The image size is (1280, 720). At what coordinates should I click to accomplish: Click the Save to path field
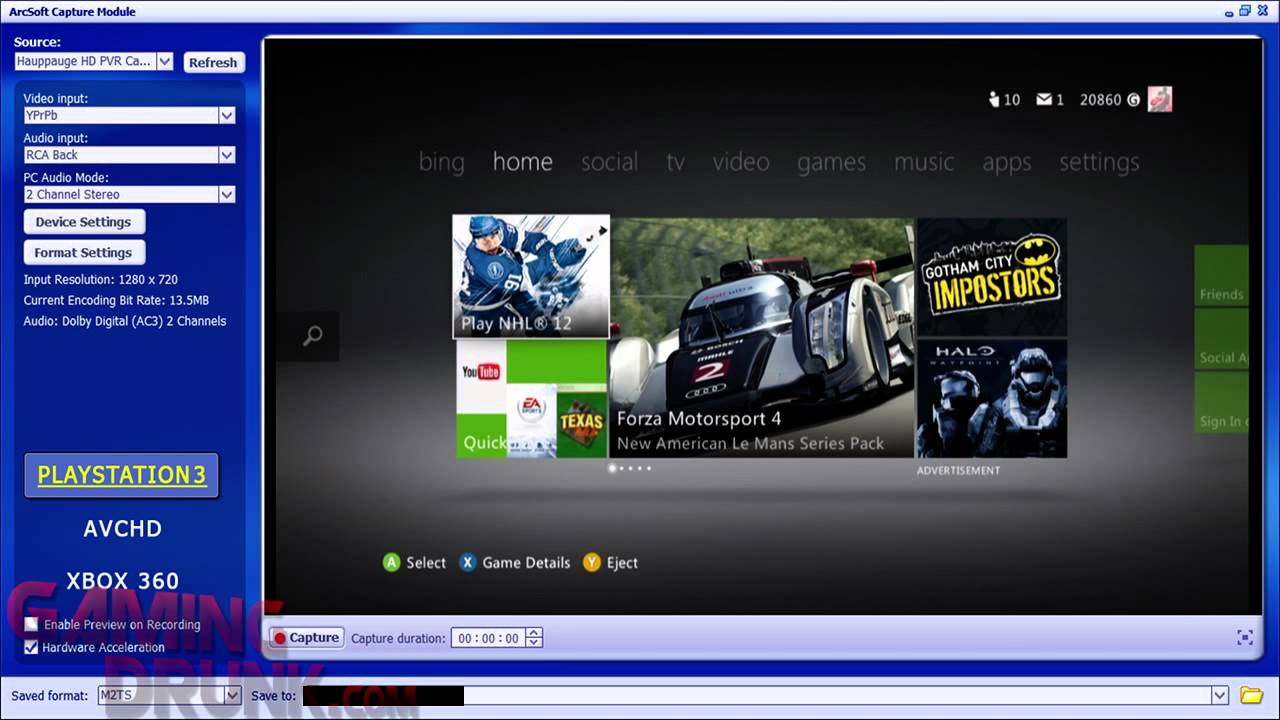tap(756, 695)
